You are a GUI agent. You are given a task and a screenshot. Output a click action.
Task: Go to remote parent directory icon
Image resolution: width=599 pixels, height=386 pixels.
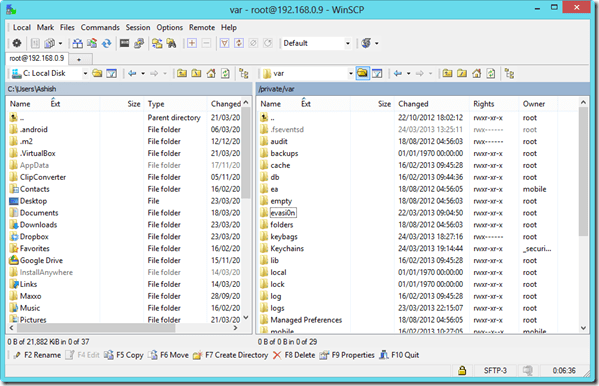(447, 73)
